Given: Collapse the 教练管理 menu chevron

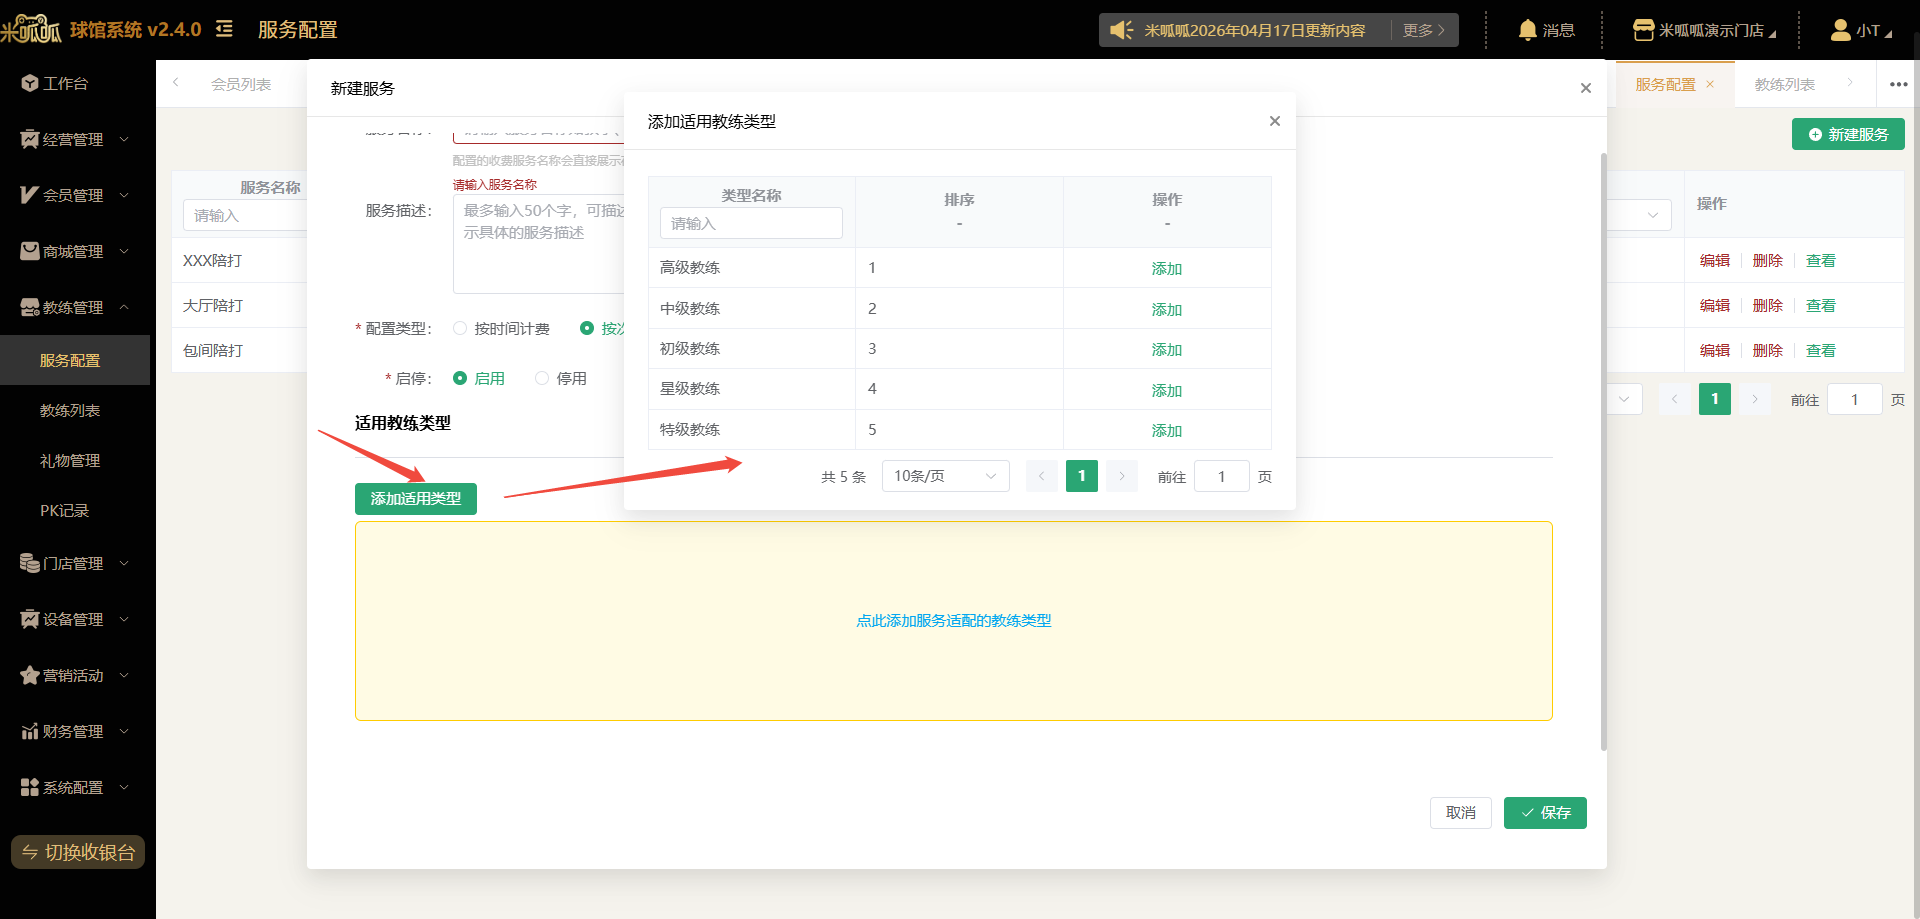Looking at the screenshot, I should 124,307.
